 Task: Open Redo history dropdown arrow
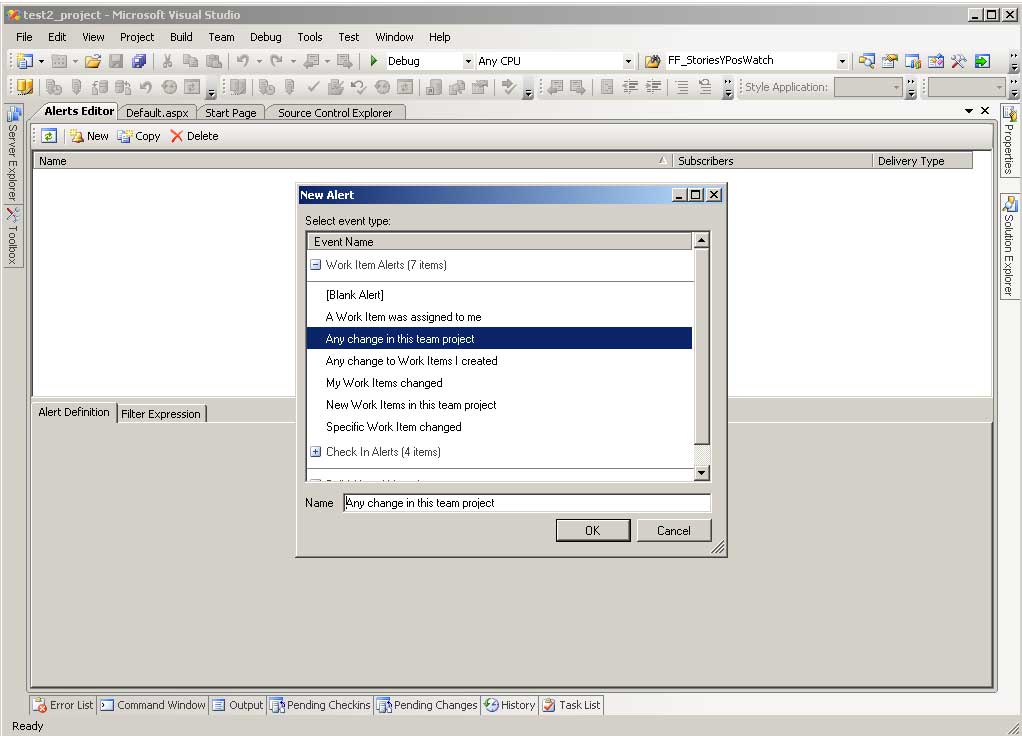(293, 61)
